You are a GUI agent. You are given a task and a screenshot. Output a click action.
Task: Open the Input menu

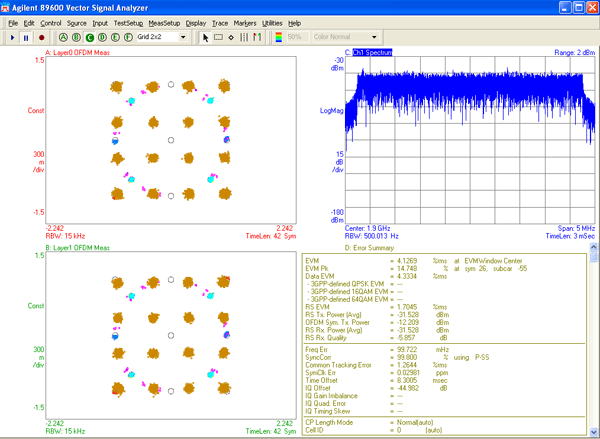click(x=100, y=23)
